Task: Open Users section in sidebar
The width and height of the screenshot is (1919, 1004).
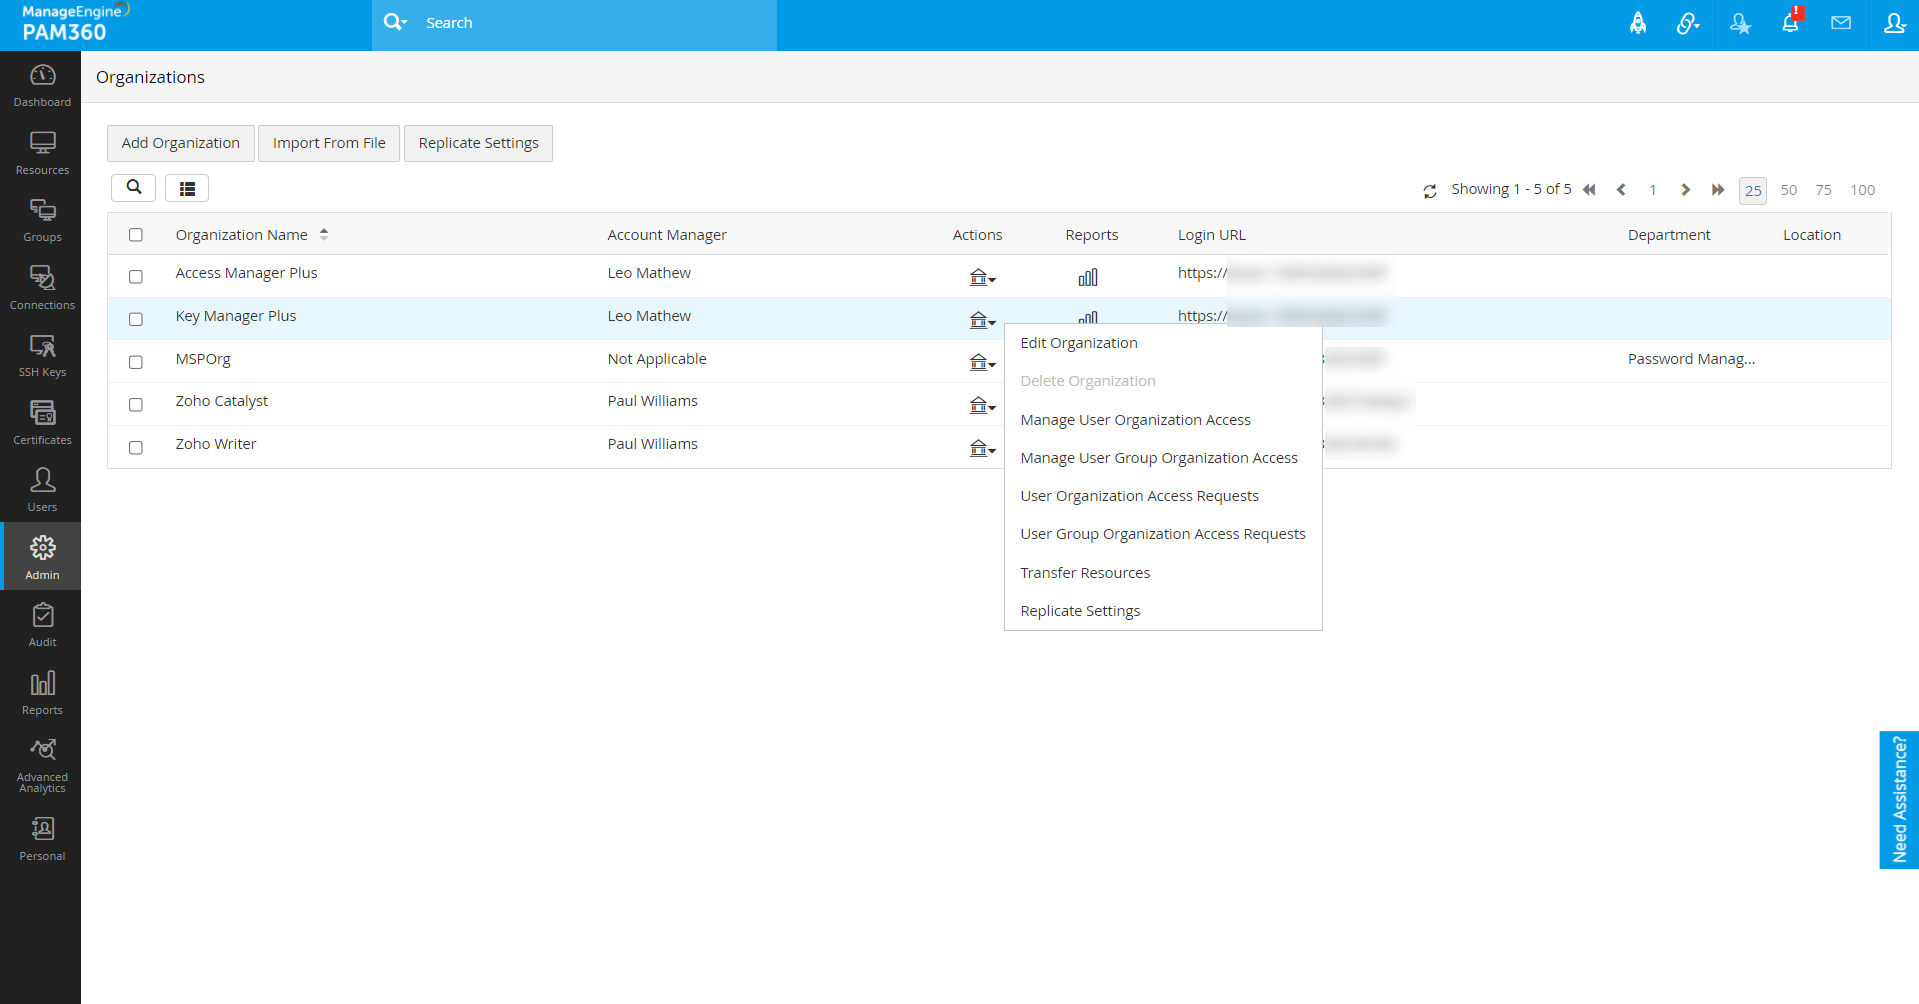Action: click(x=42, y=491)
